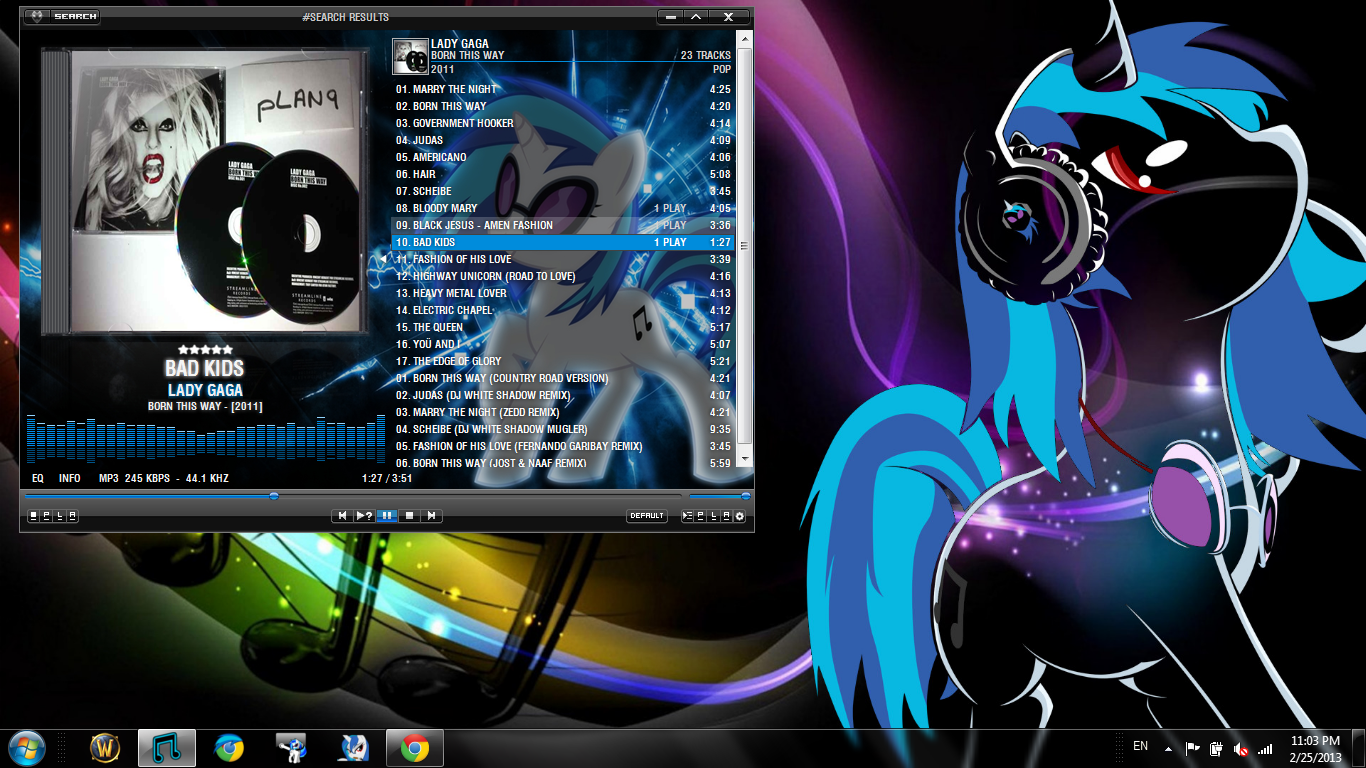Click the power plug tray icon
Screen dimensions: 1366x768
tap(1217, 748)
